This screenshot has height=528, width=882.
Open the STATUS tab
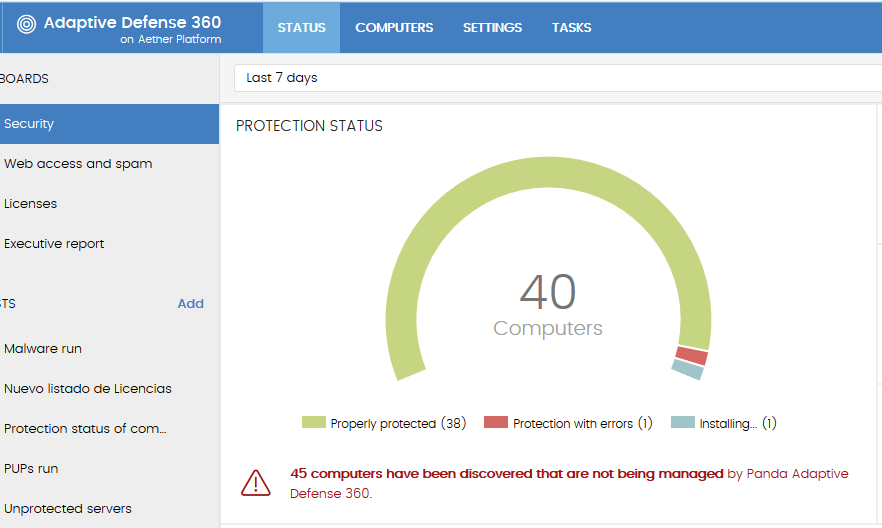(302, 28)
